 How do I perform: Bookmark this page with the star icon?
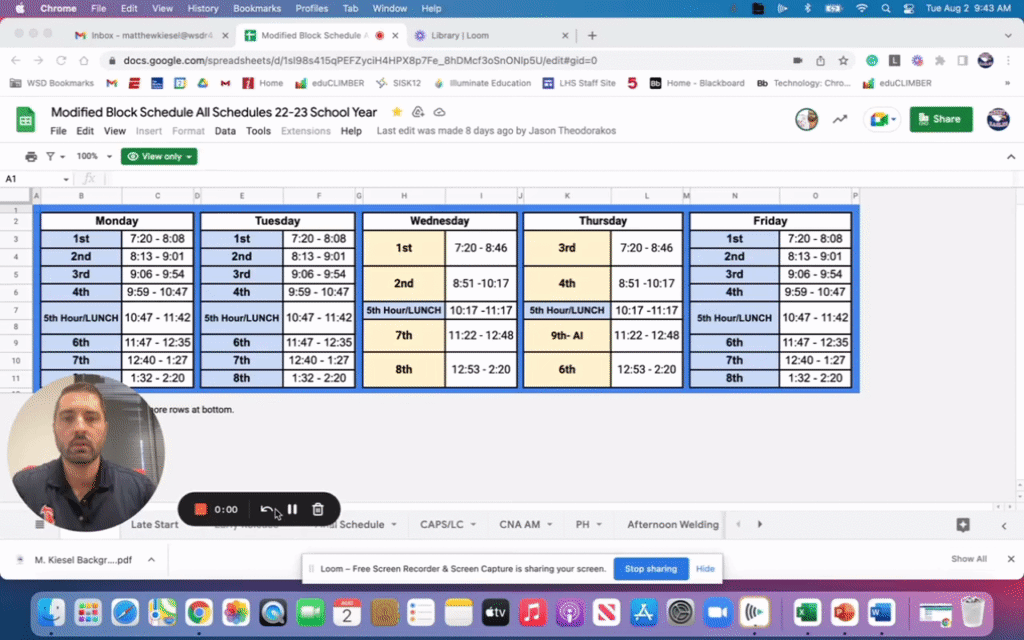click(843, 60)
